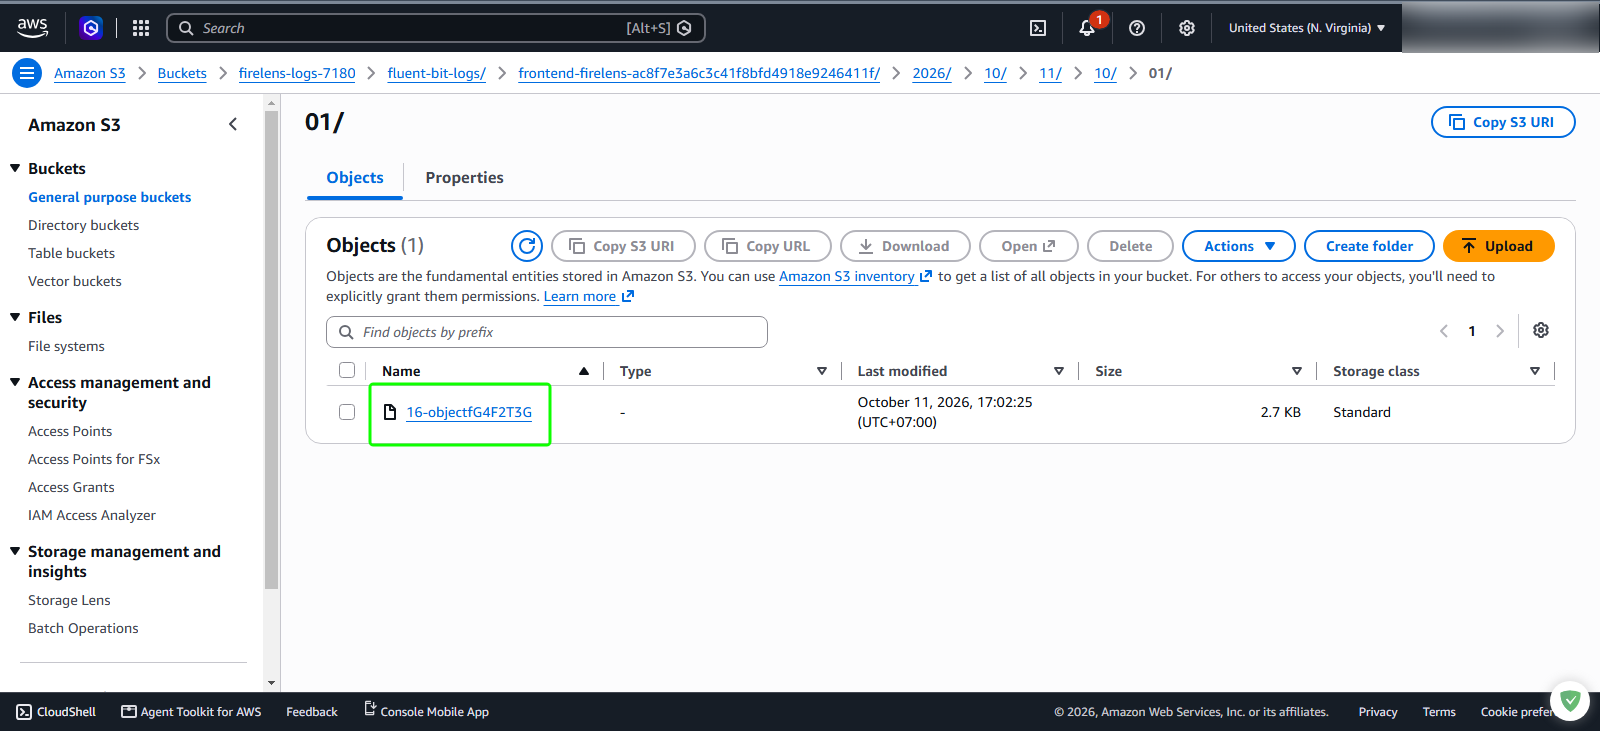Open the United States (N. Virginia) region selector
Image resolution: width=1600 pixels, height=731 pixels.
tap(1307, 28)
